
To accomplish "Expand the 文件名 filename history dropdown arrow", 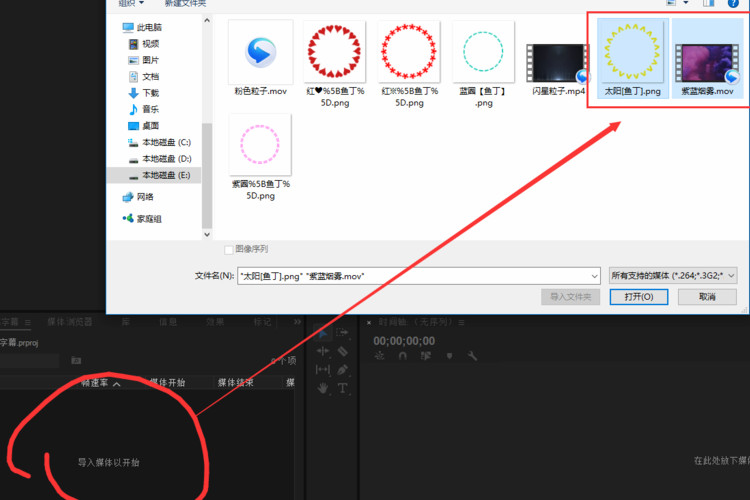I will click(x=596, y=275).
